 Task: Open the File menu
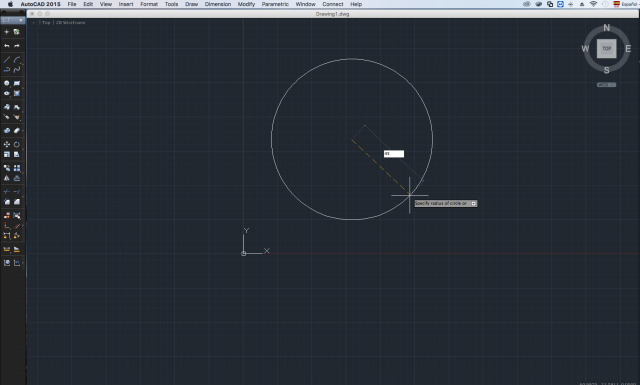(x=72, y=4)
